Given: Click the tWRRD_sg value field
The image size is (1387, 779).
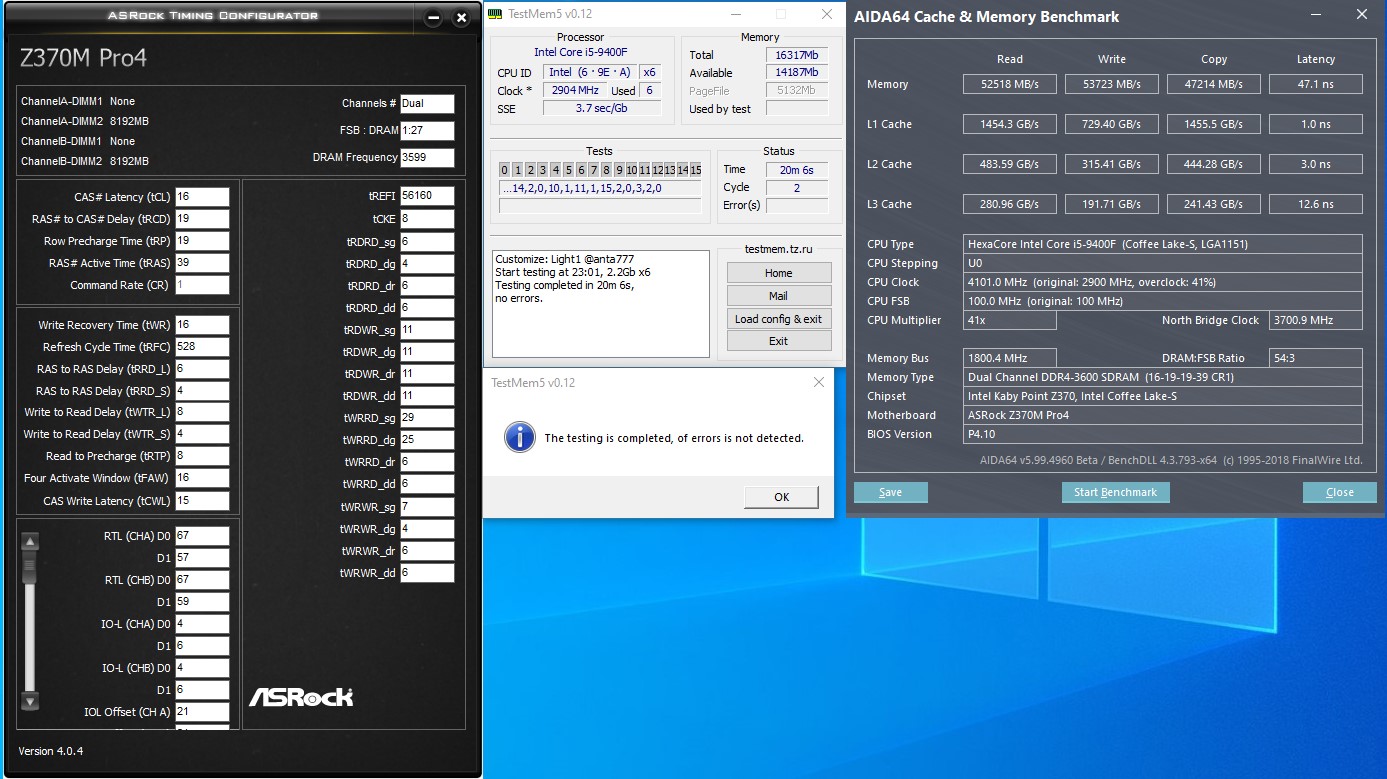Looking at the screenshot, I should point(427,418).
